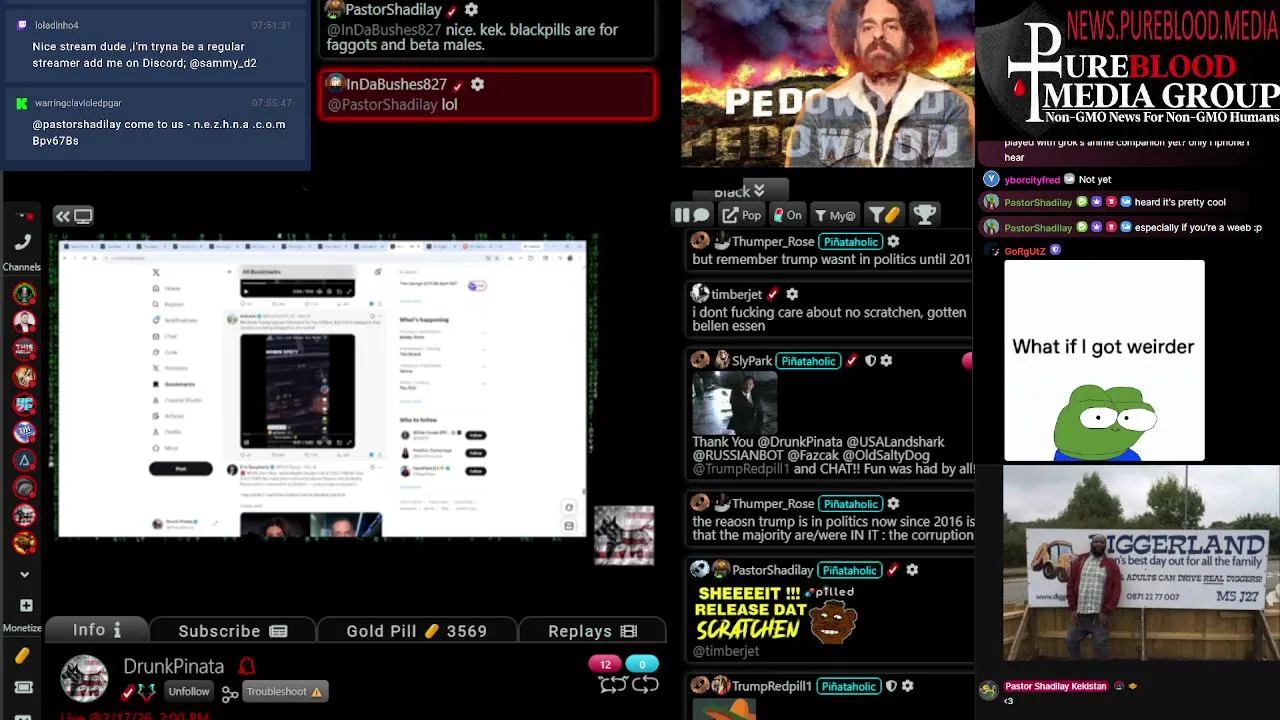Open the phone call icon above Channels
The image size is (1280, 720).
[x=23, y=242]
